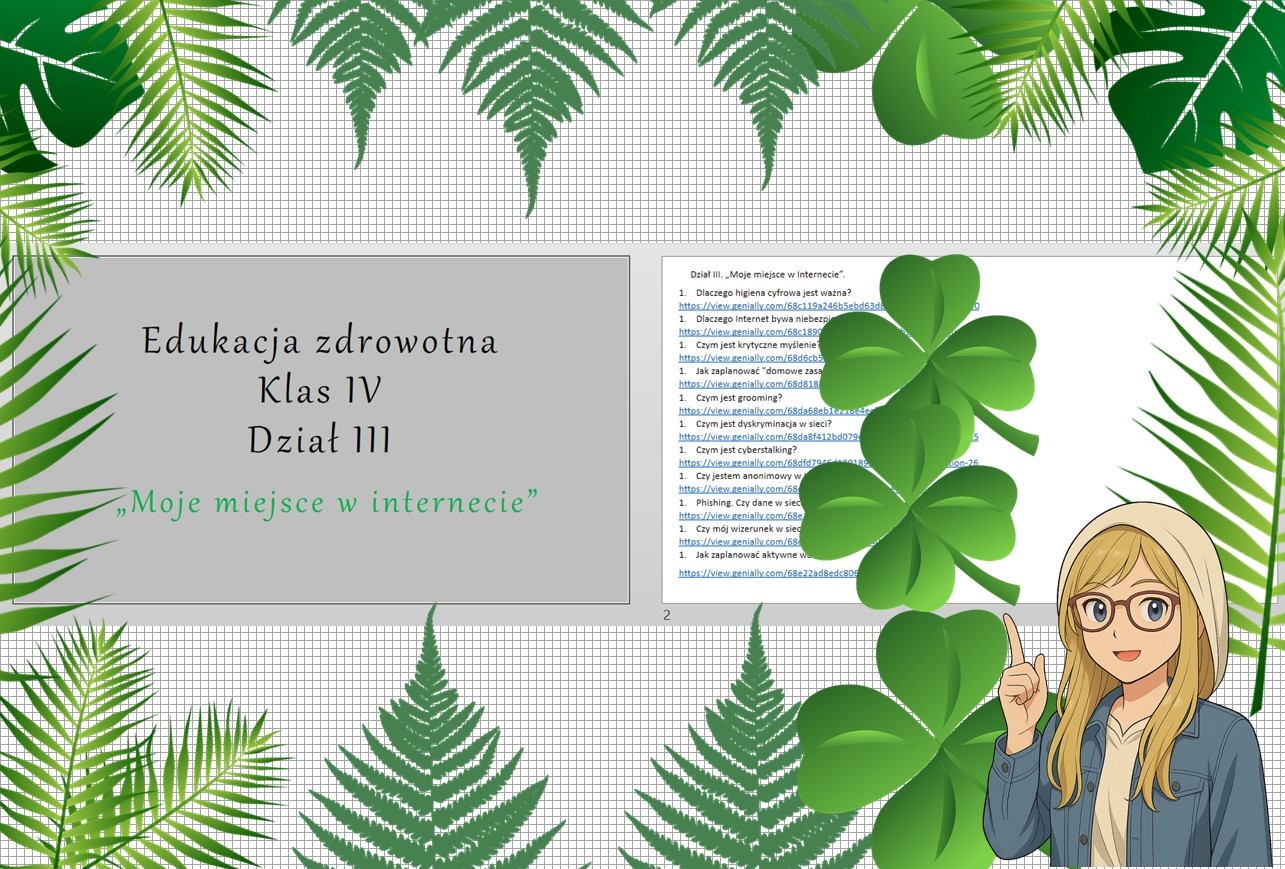Click the 'Edukacja zdrowotna' title text
Screen dimensions: 1285x869
coord(319,342)
